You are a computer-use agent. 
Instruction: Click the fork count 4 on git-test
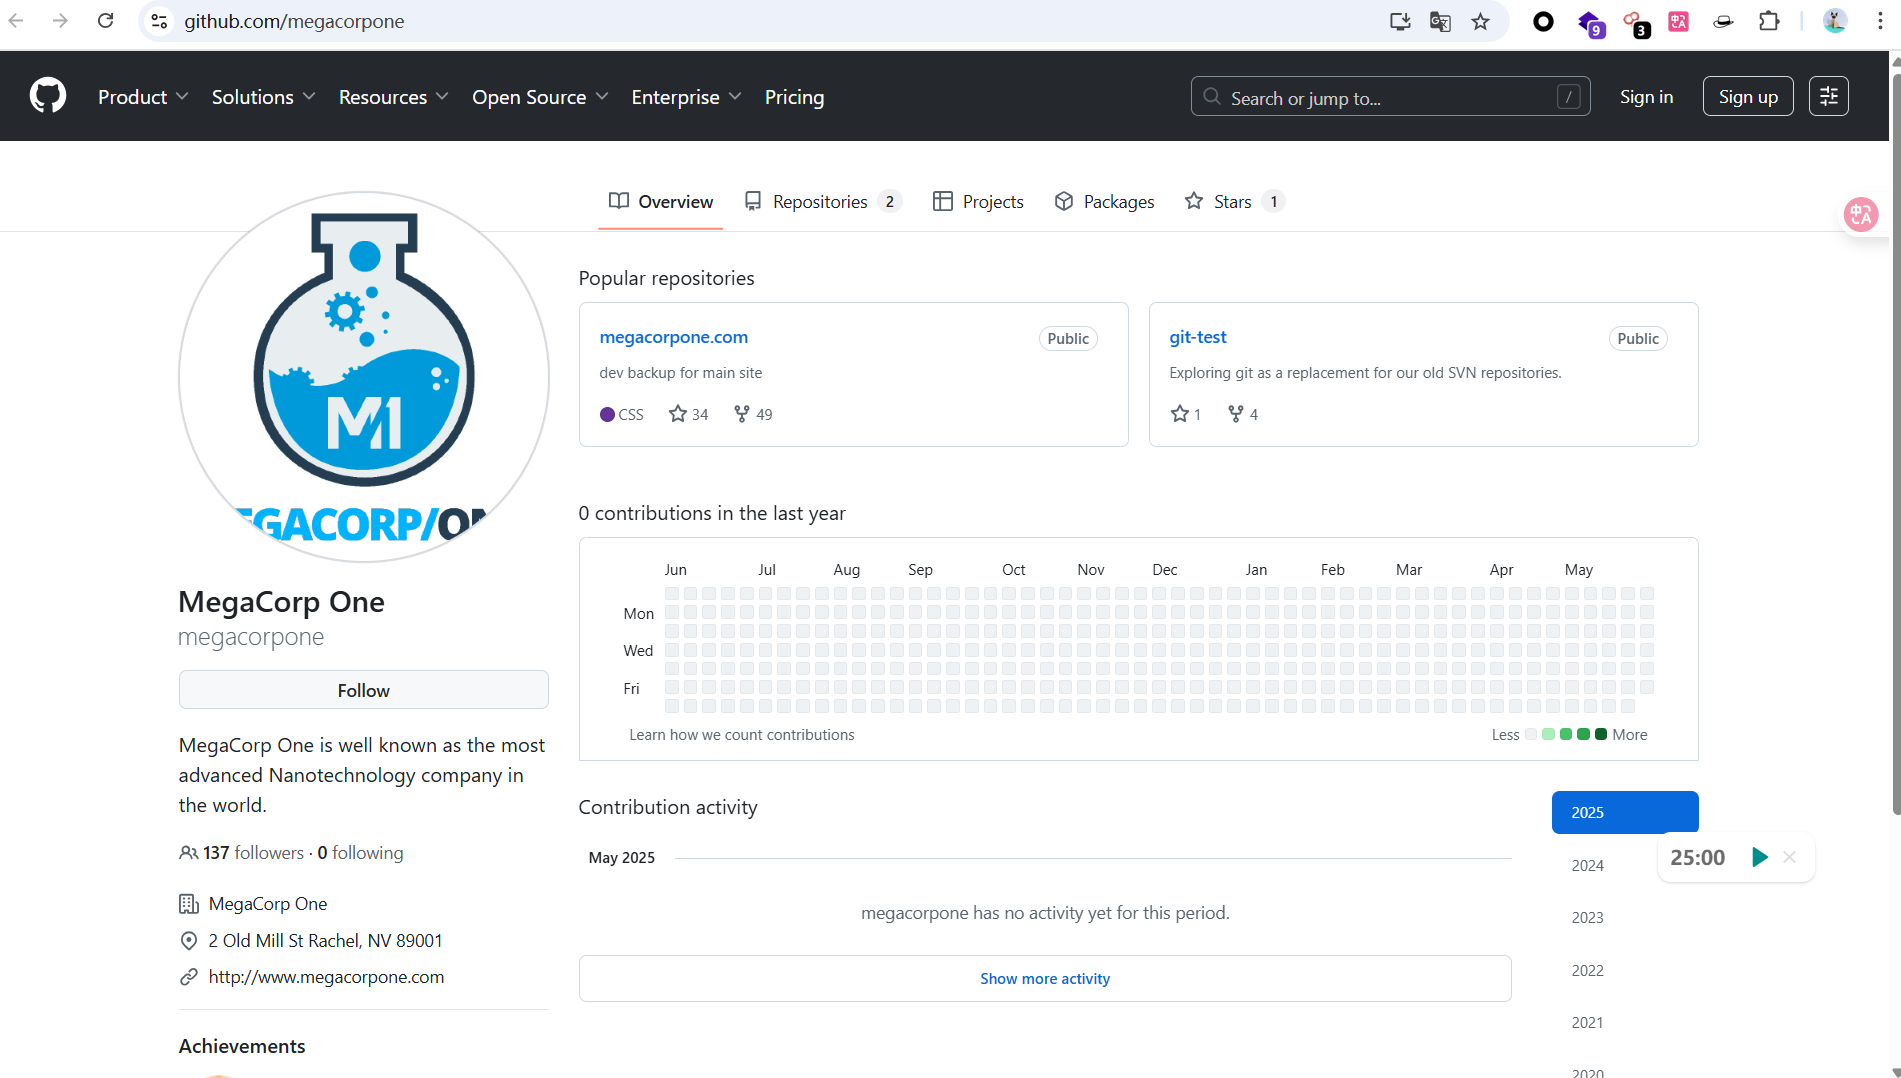click(x=1243, y=414)
